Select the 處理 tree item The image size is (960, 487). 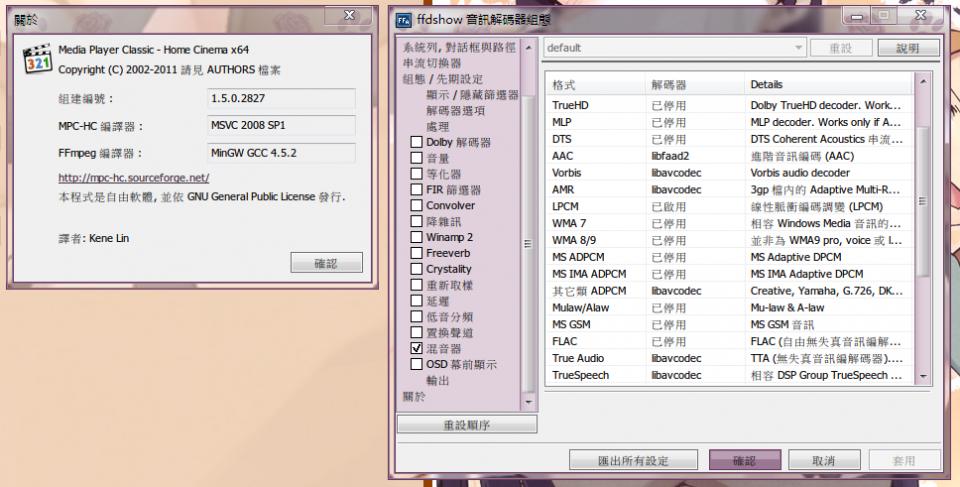pos(438,127)
